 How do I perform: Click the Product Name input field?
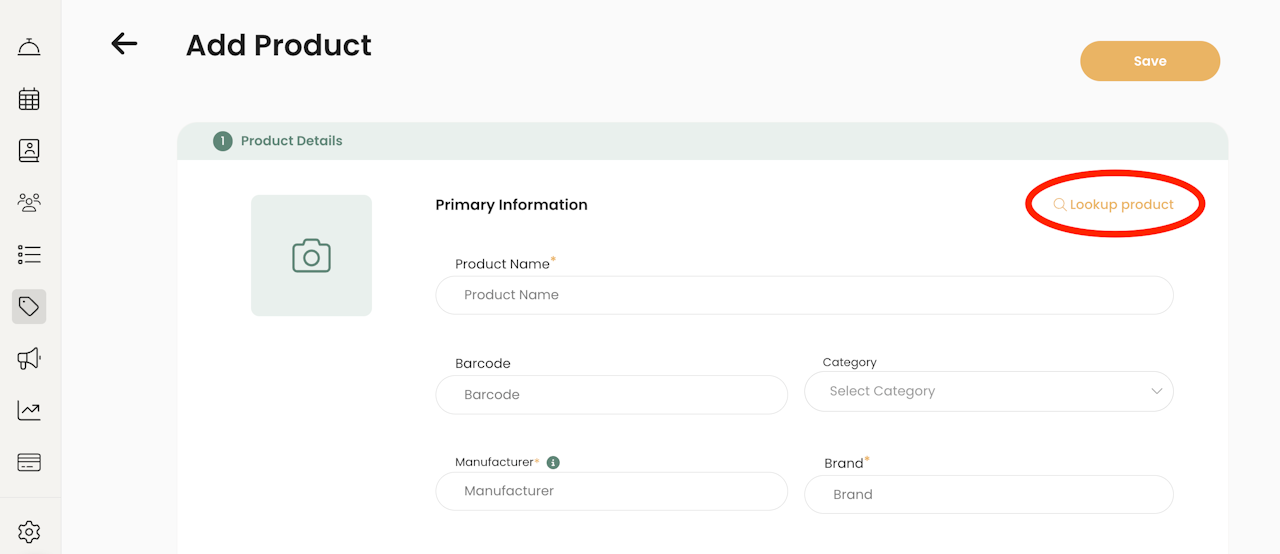click(804, 295)
